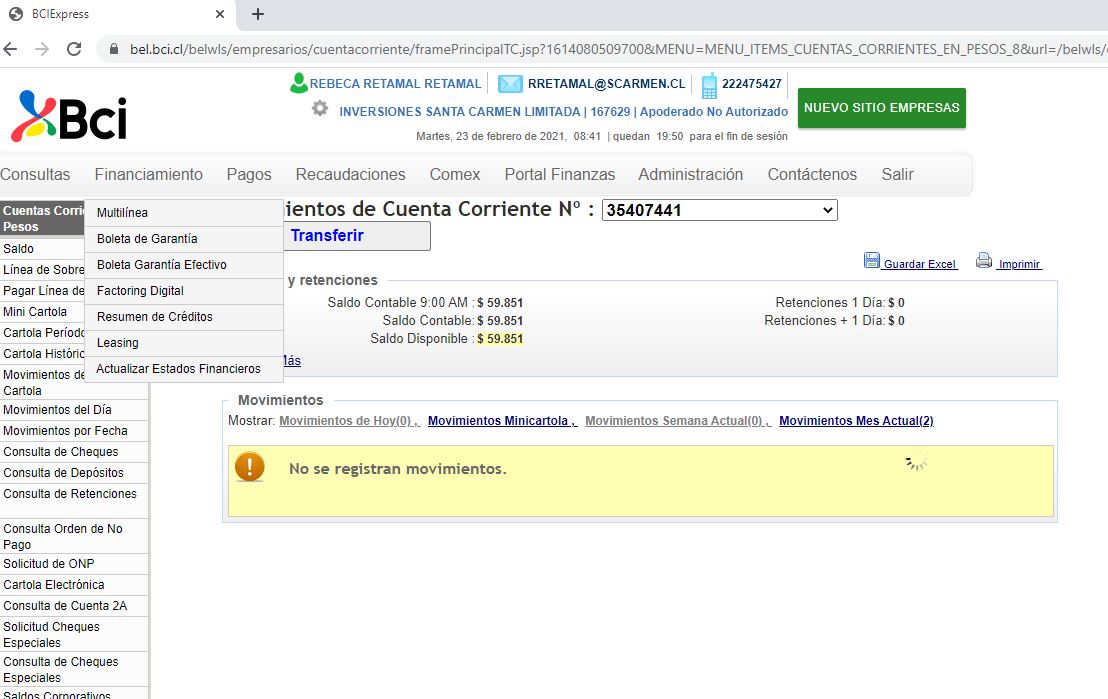Viewport: 1108px width, 699px height.
Task: Select Leasing in the dropdown menu
Action: [x=118, y=343]
